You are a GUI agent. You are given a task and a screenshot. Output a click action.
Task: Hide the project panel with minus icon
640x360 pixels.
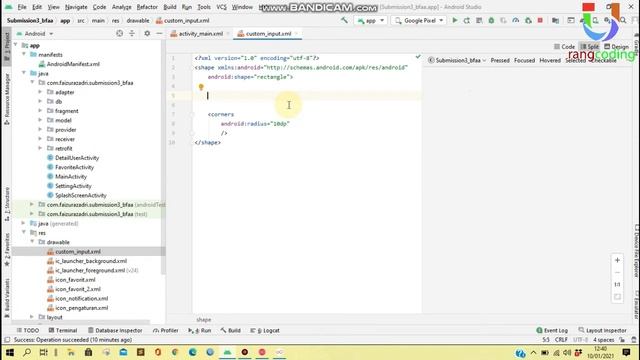click(x=159, y=33)
